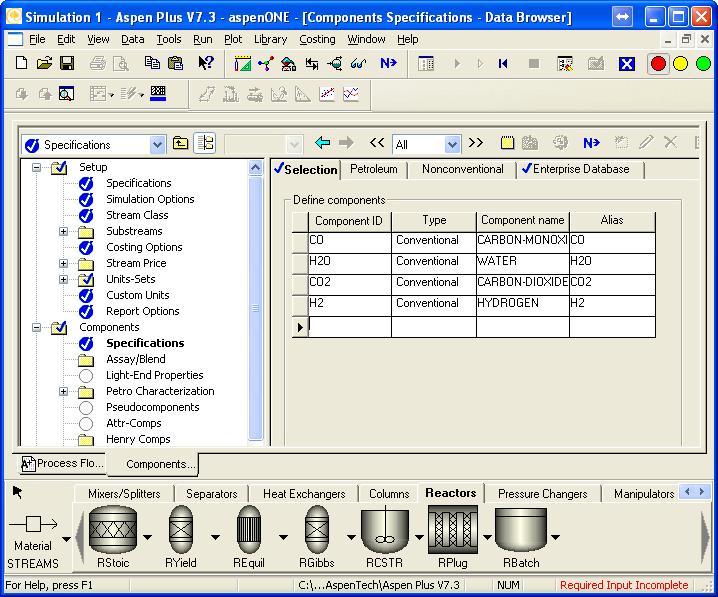Click the Reinitialize run icon
Viewport: 718px width, 597px height.
click(x=503, y=64)
